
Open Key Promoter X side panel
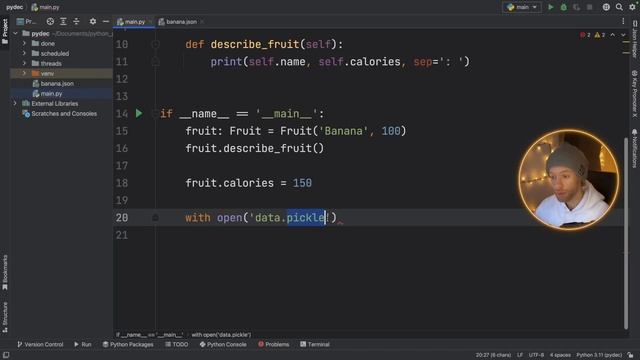(x=634, y=94)
